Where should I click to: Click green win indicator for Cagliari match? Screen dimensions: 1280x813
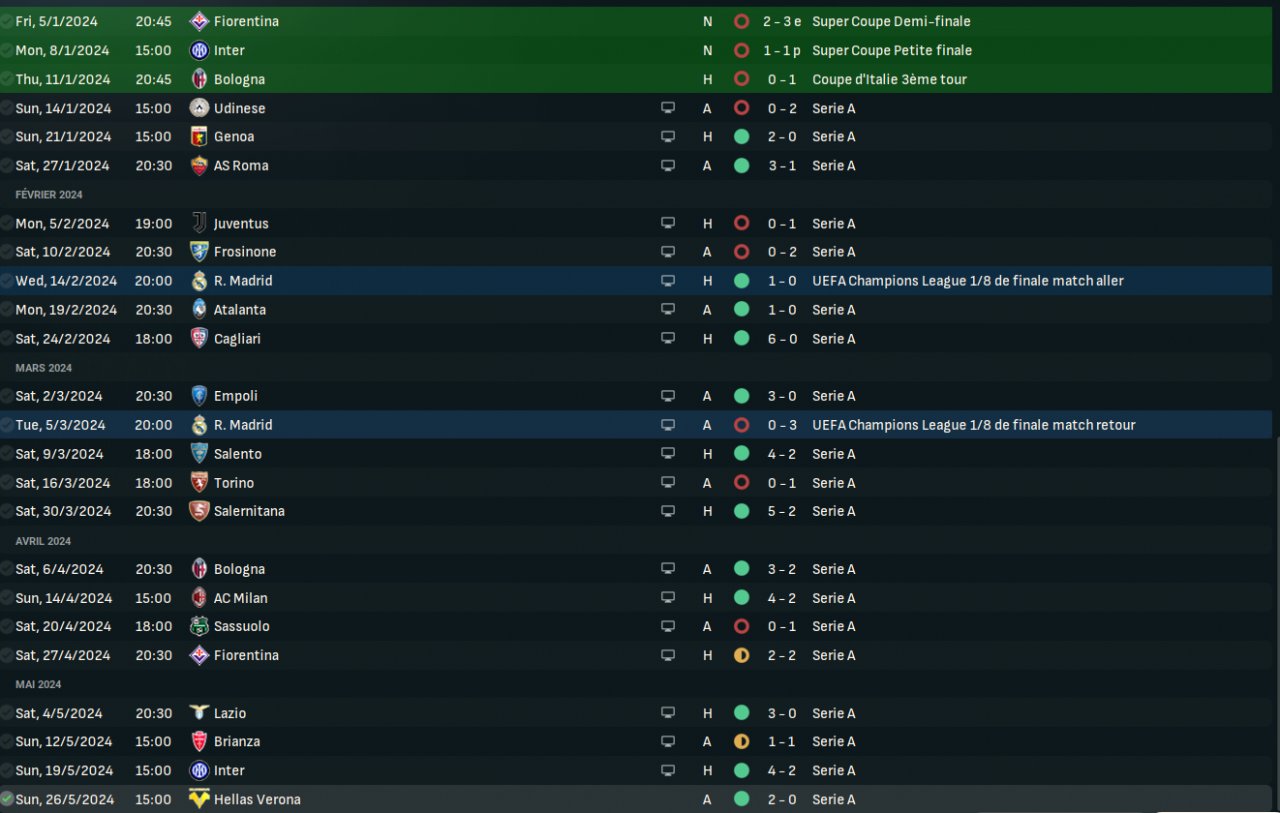(741, 339)
